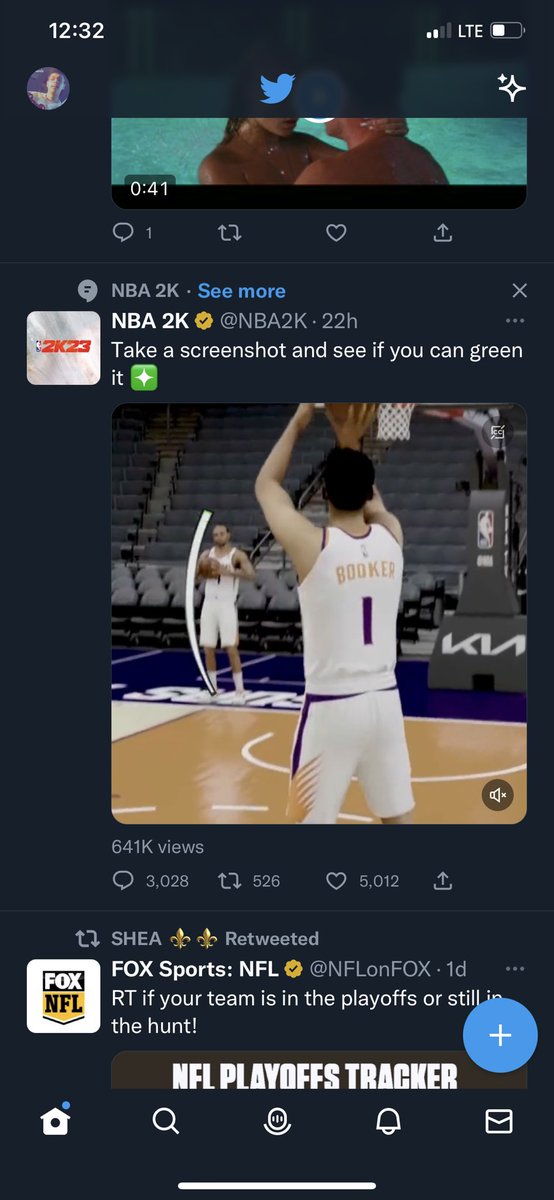Unmute the NBA 2K video

[497, 795]
